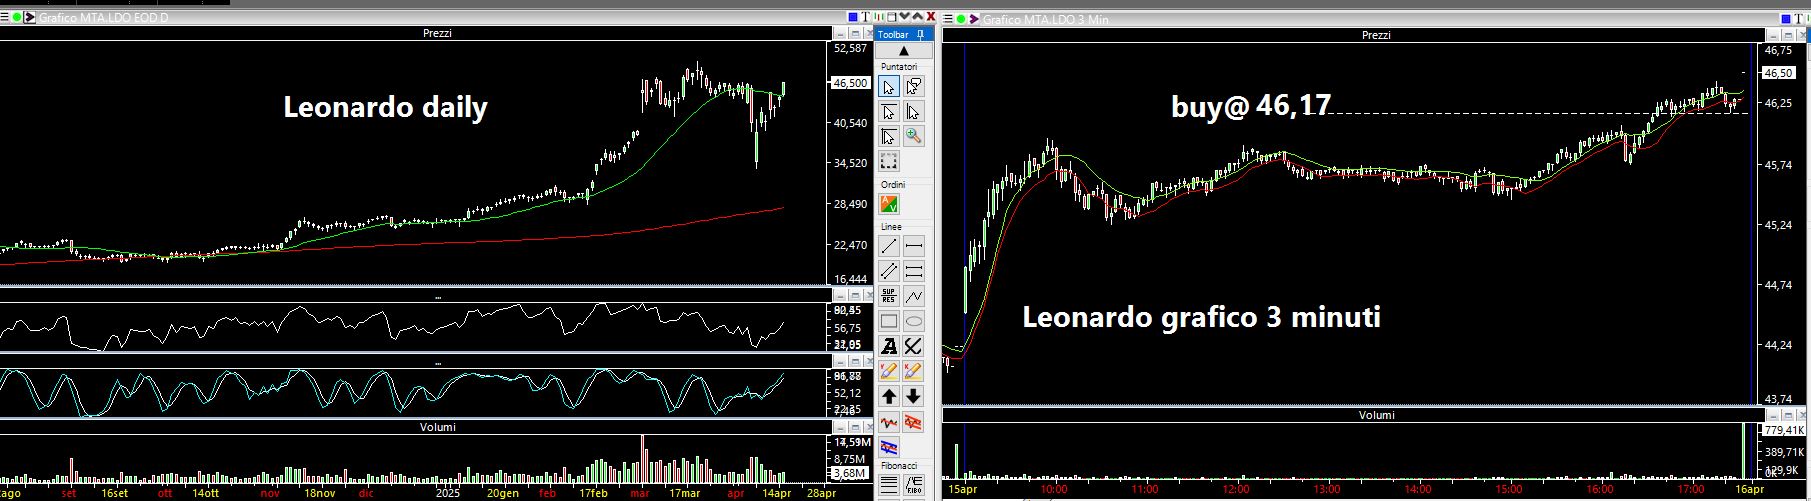
Task: Click the 46,50 price label on 3 Min axis
Action: pyautogui.click(x=1778, y=73)
